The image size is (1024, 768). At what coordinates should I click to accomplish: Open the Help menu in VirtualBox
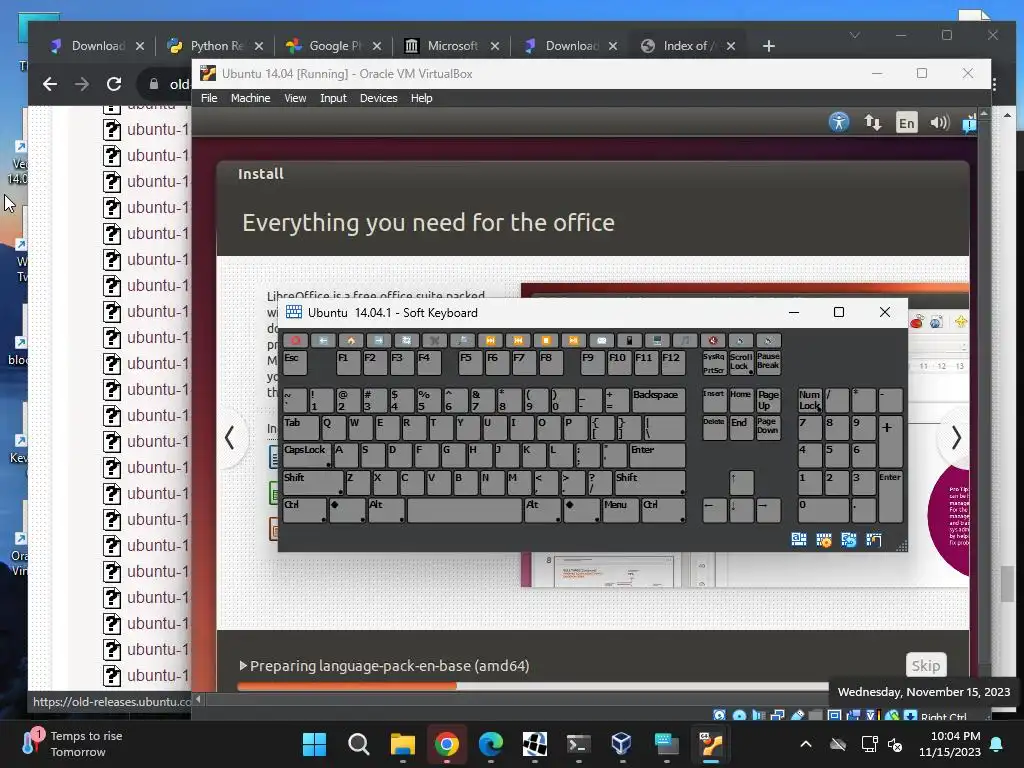coord(421,98)
